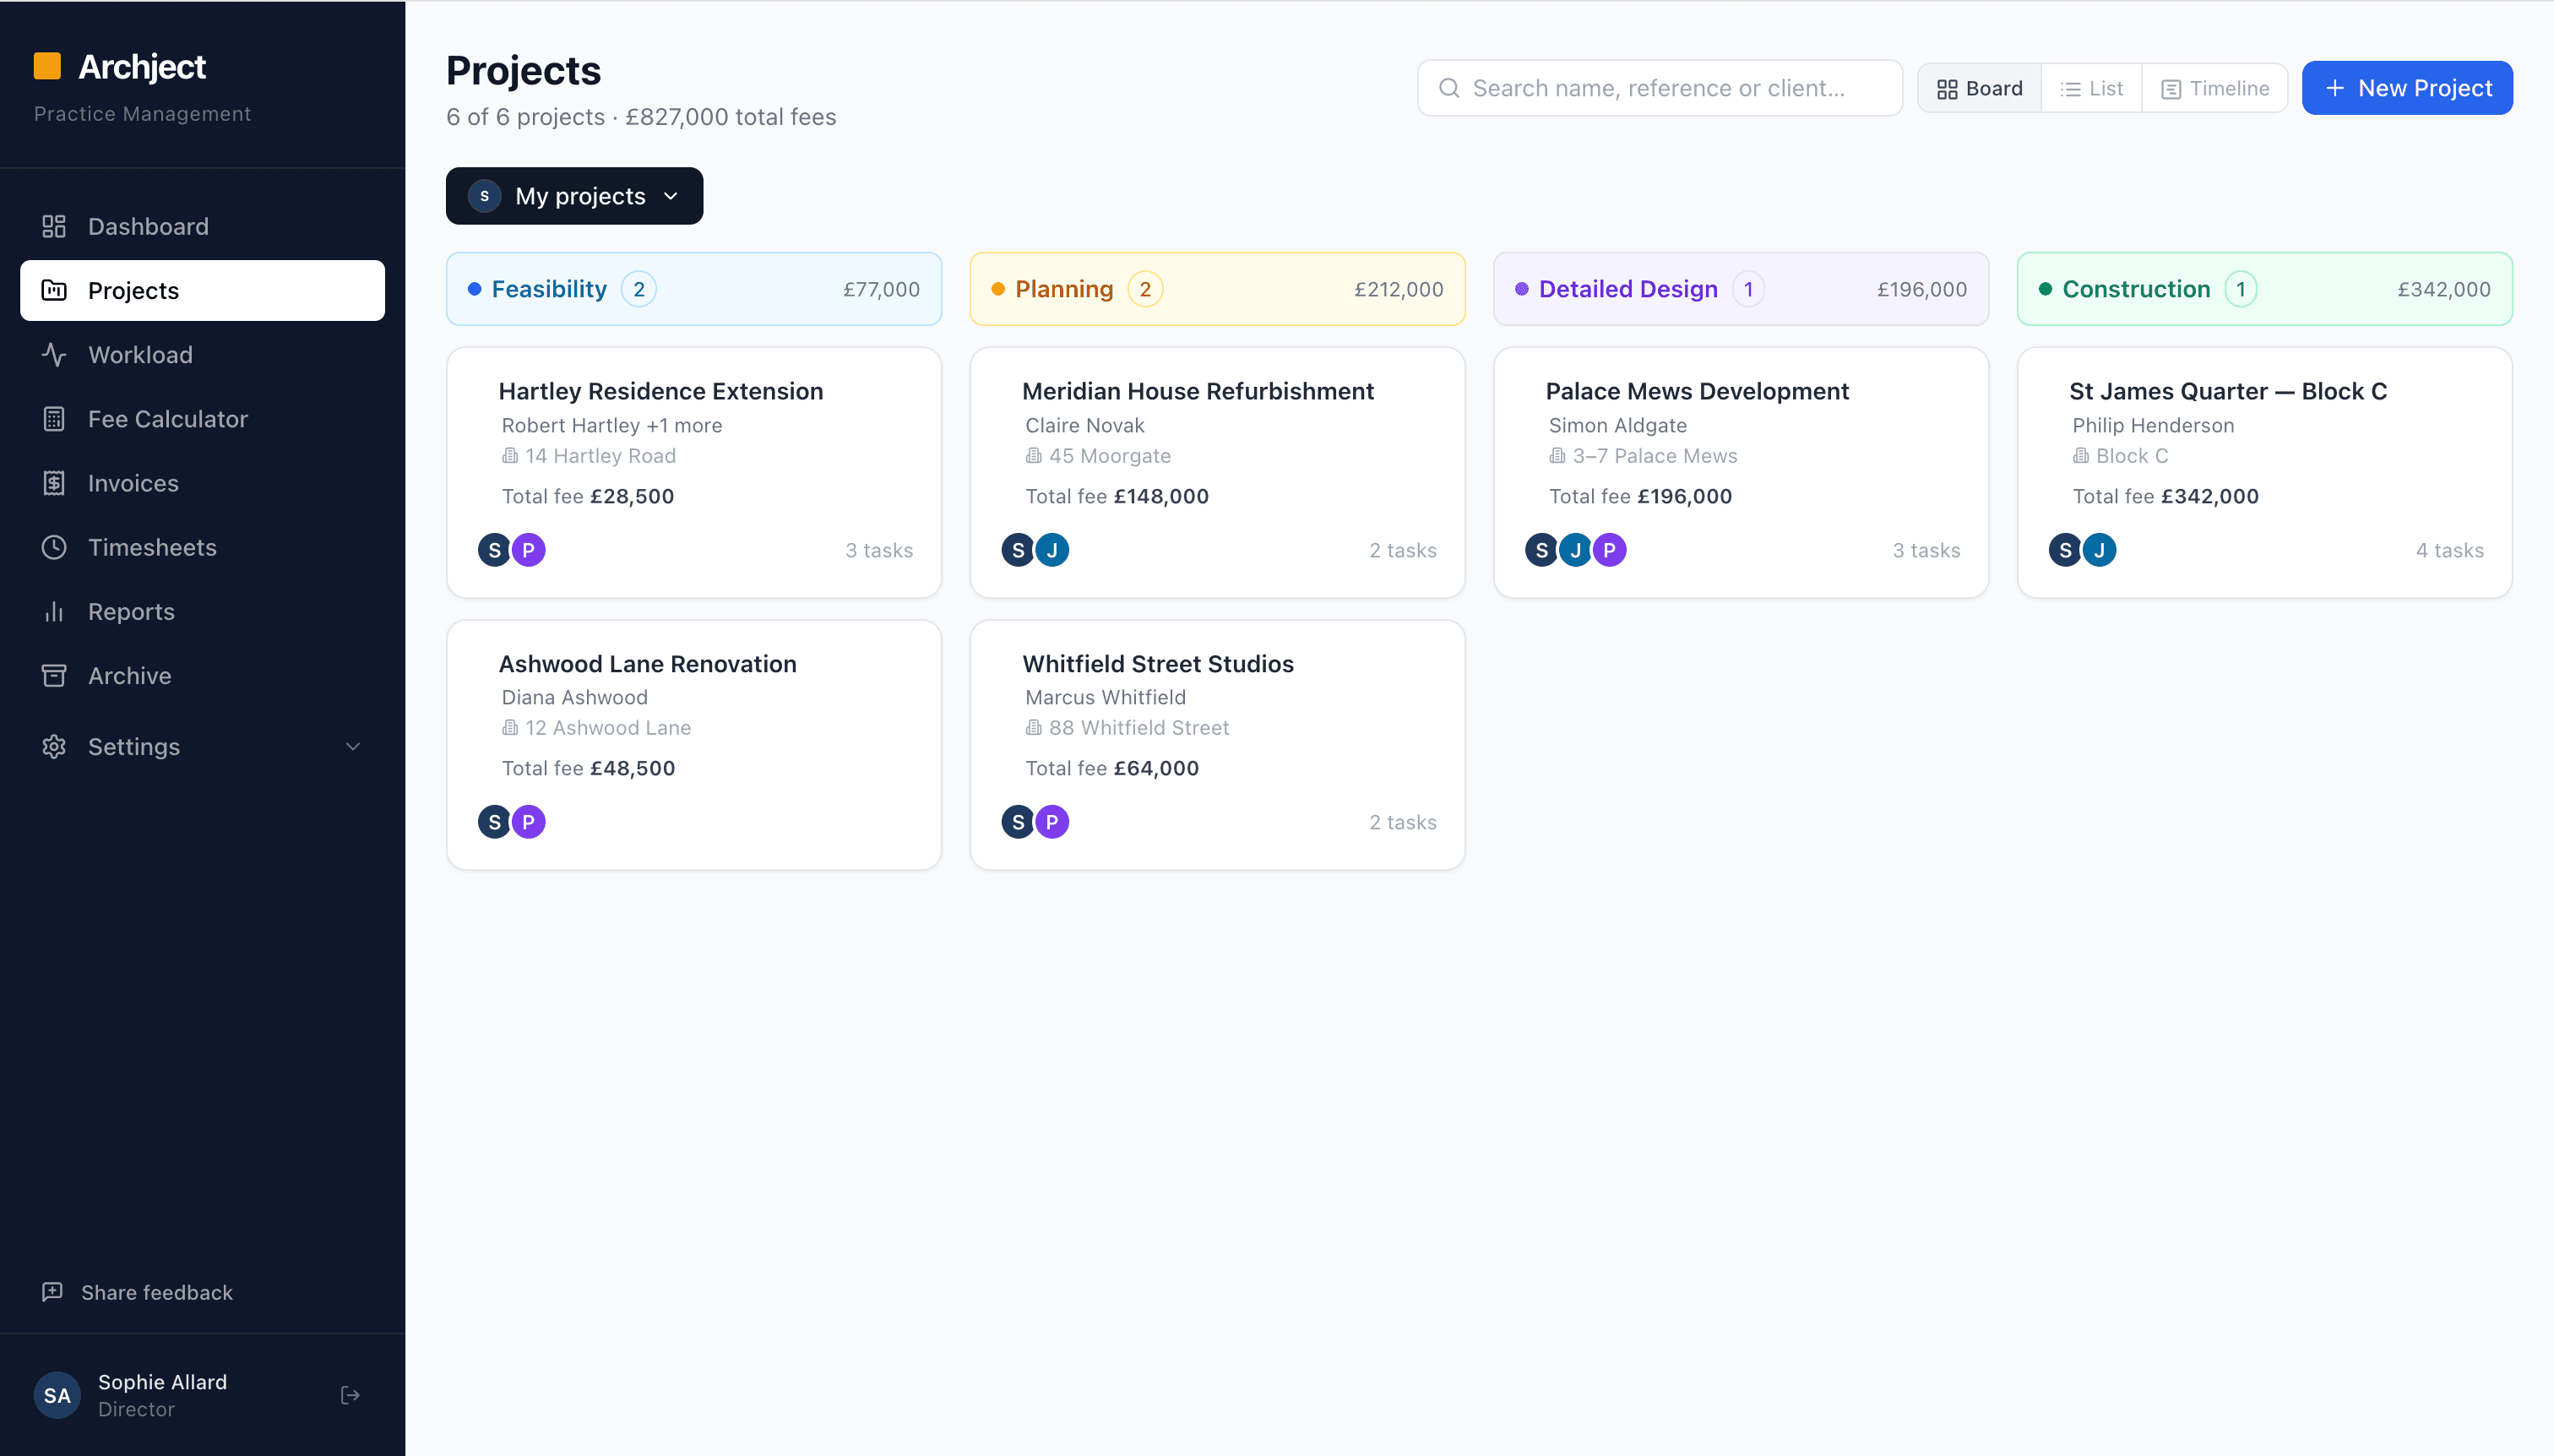Open the Dashboard page
This screenshot has height=1456, width=2554.
(x=202, y=226)
